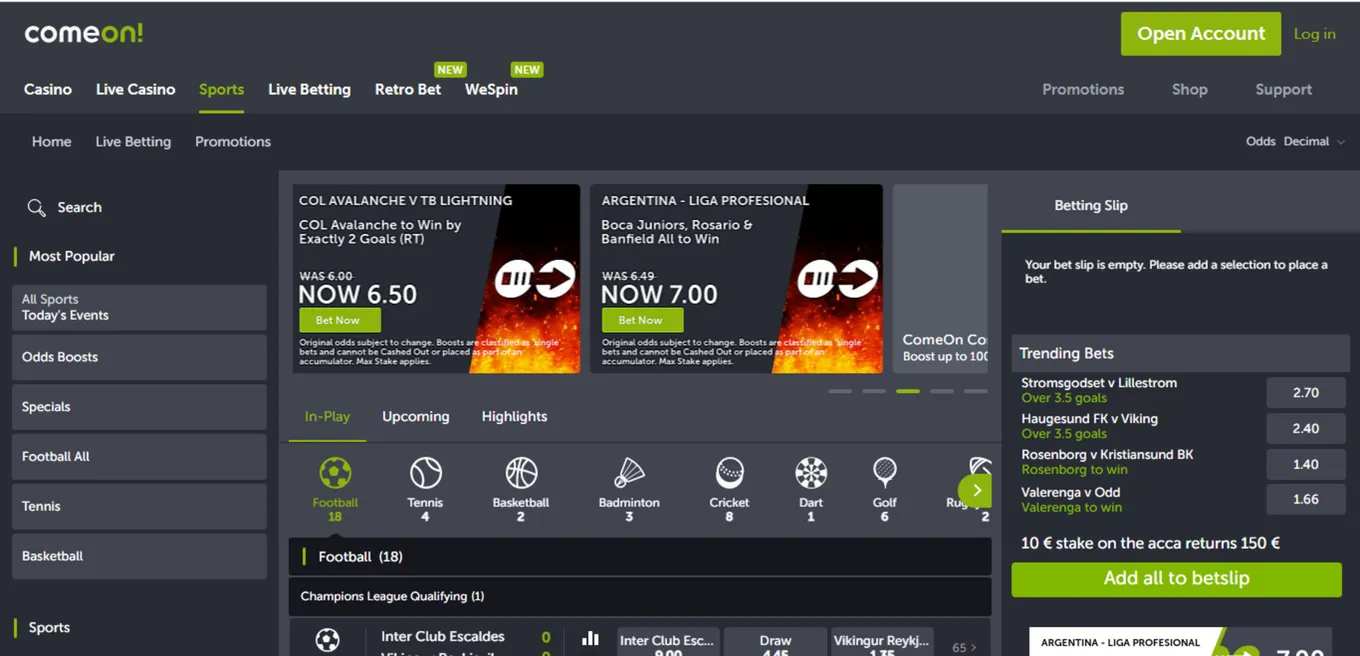This screenshot has height=656, width=1360.
Task: Open the Support link
Action: [x=1284, y=89]
